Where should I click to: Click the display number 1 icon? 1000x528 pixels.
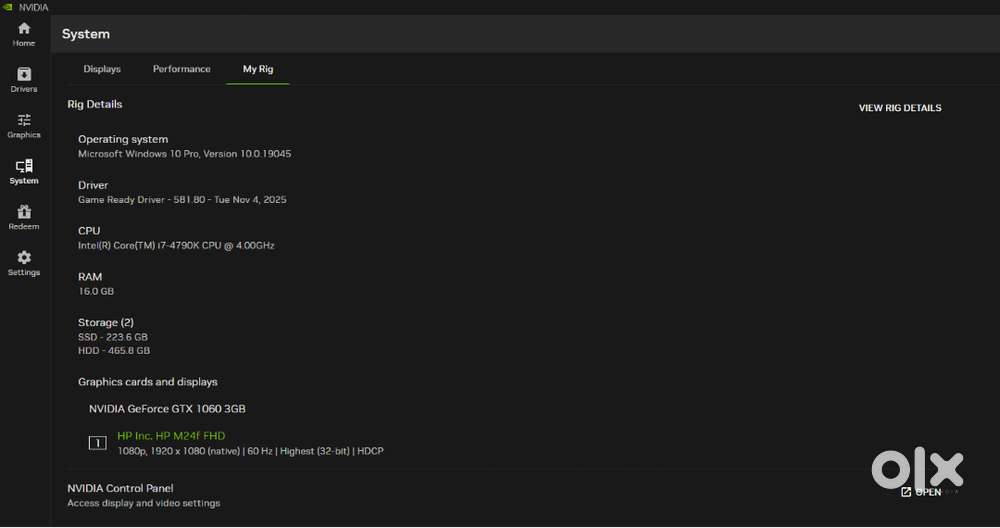(97, 443)
